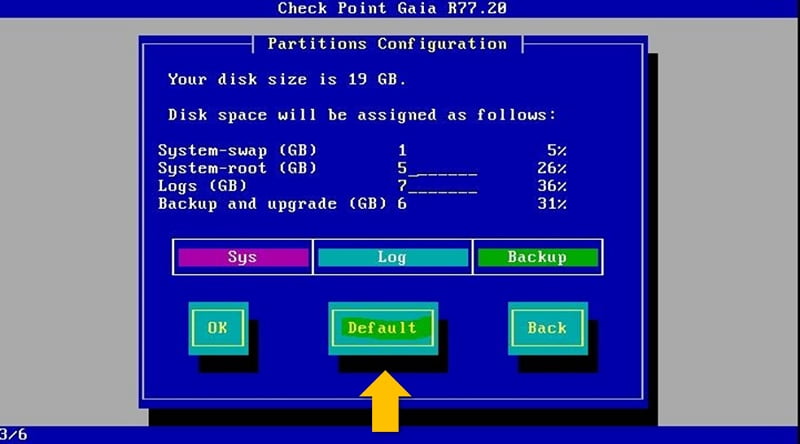Click the Partitions Configuration dialog title

387,44
